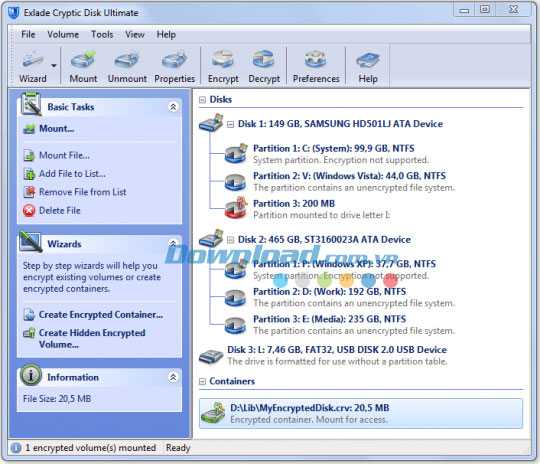Click the Exlade Cryptic Disk title bar icon
The height and width of the screenshot is (464, 540).
coord(13,13)
